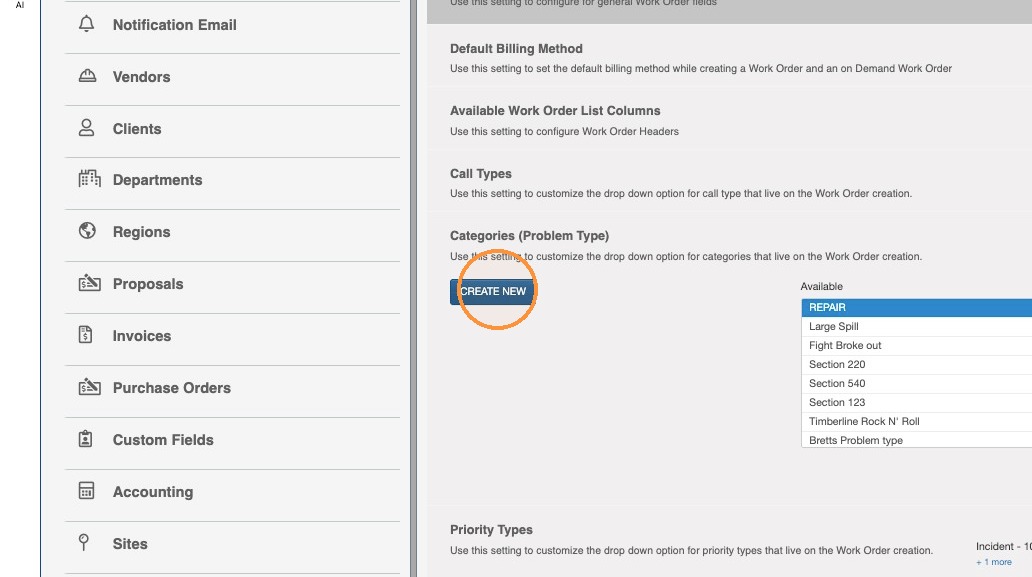This screenshot has height=577, width=1032.
Task: Select REPAIR in the Available list
Action: pyautogui.click(x=917, y=307)
